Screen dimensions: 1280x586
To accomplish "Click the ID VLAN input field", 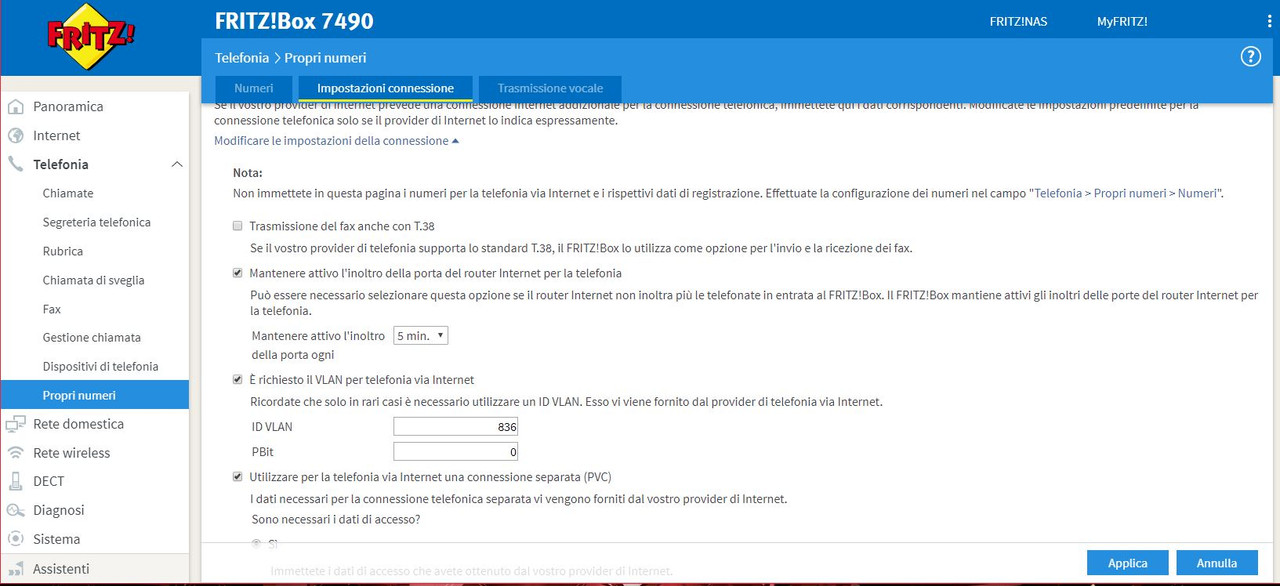I will (x=456, y=427).
